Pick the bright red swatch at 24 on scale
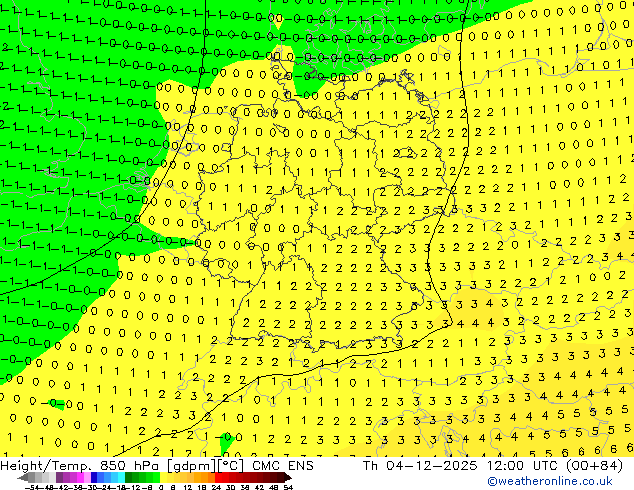The height and width of the screenshot is (490, 634). [x=218, y=478]
